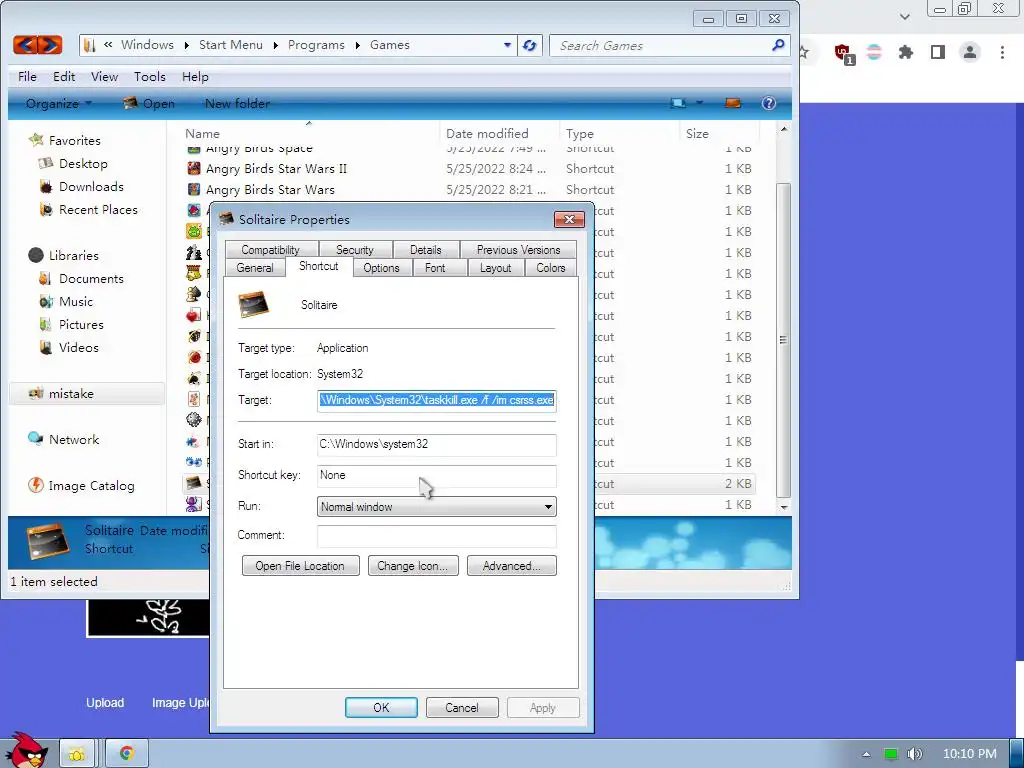Click the Chrome extensions puzzle icon
The height and width of the screenshot is (768, 1024).
point(905,52)
